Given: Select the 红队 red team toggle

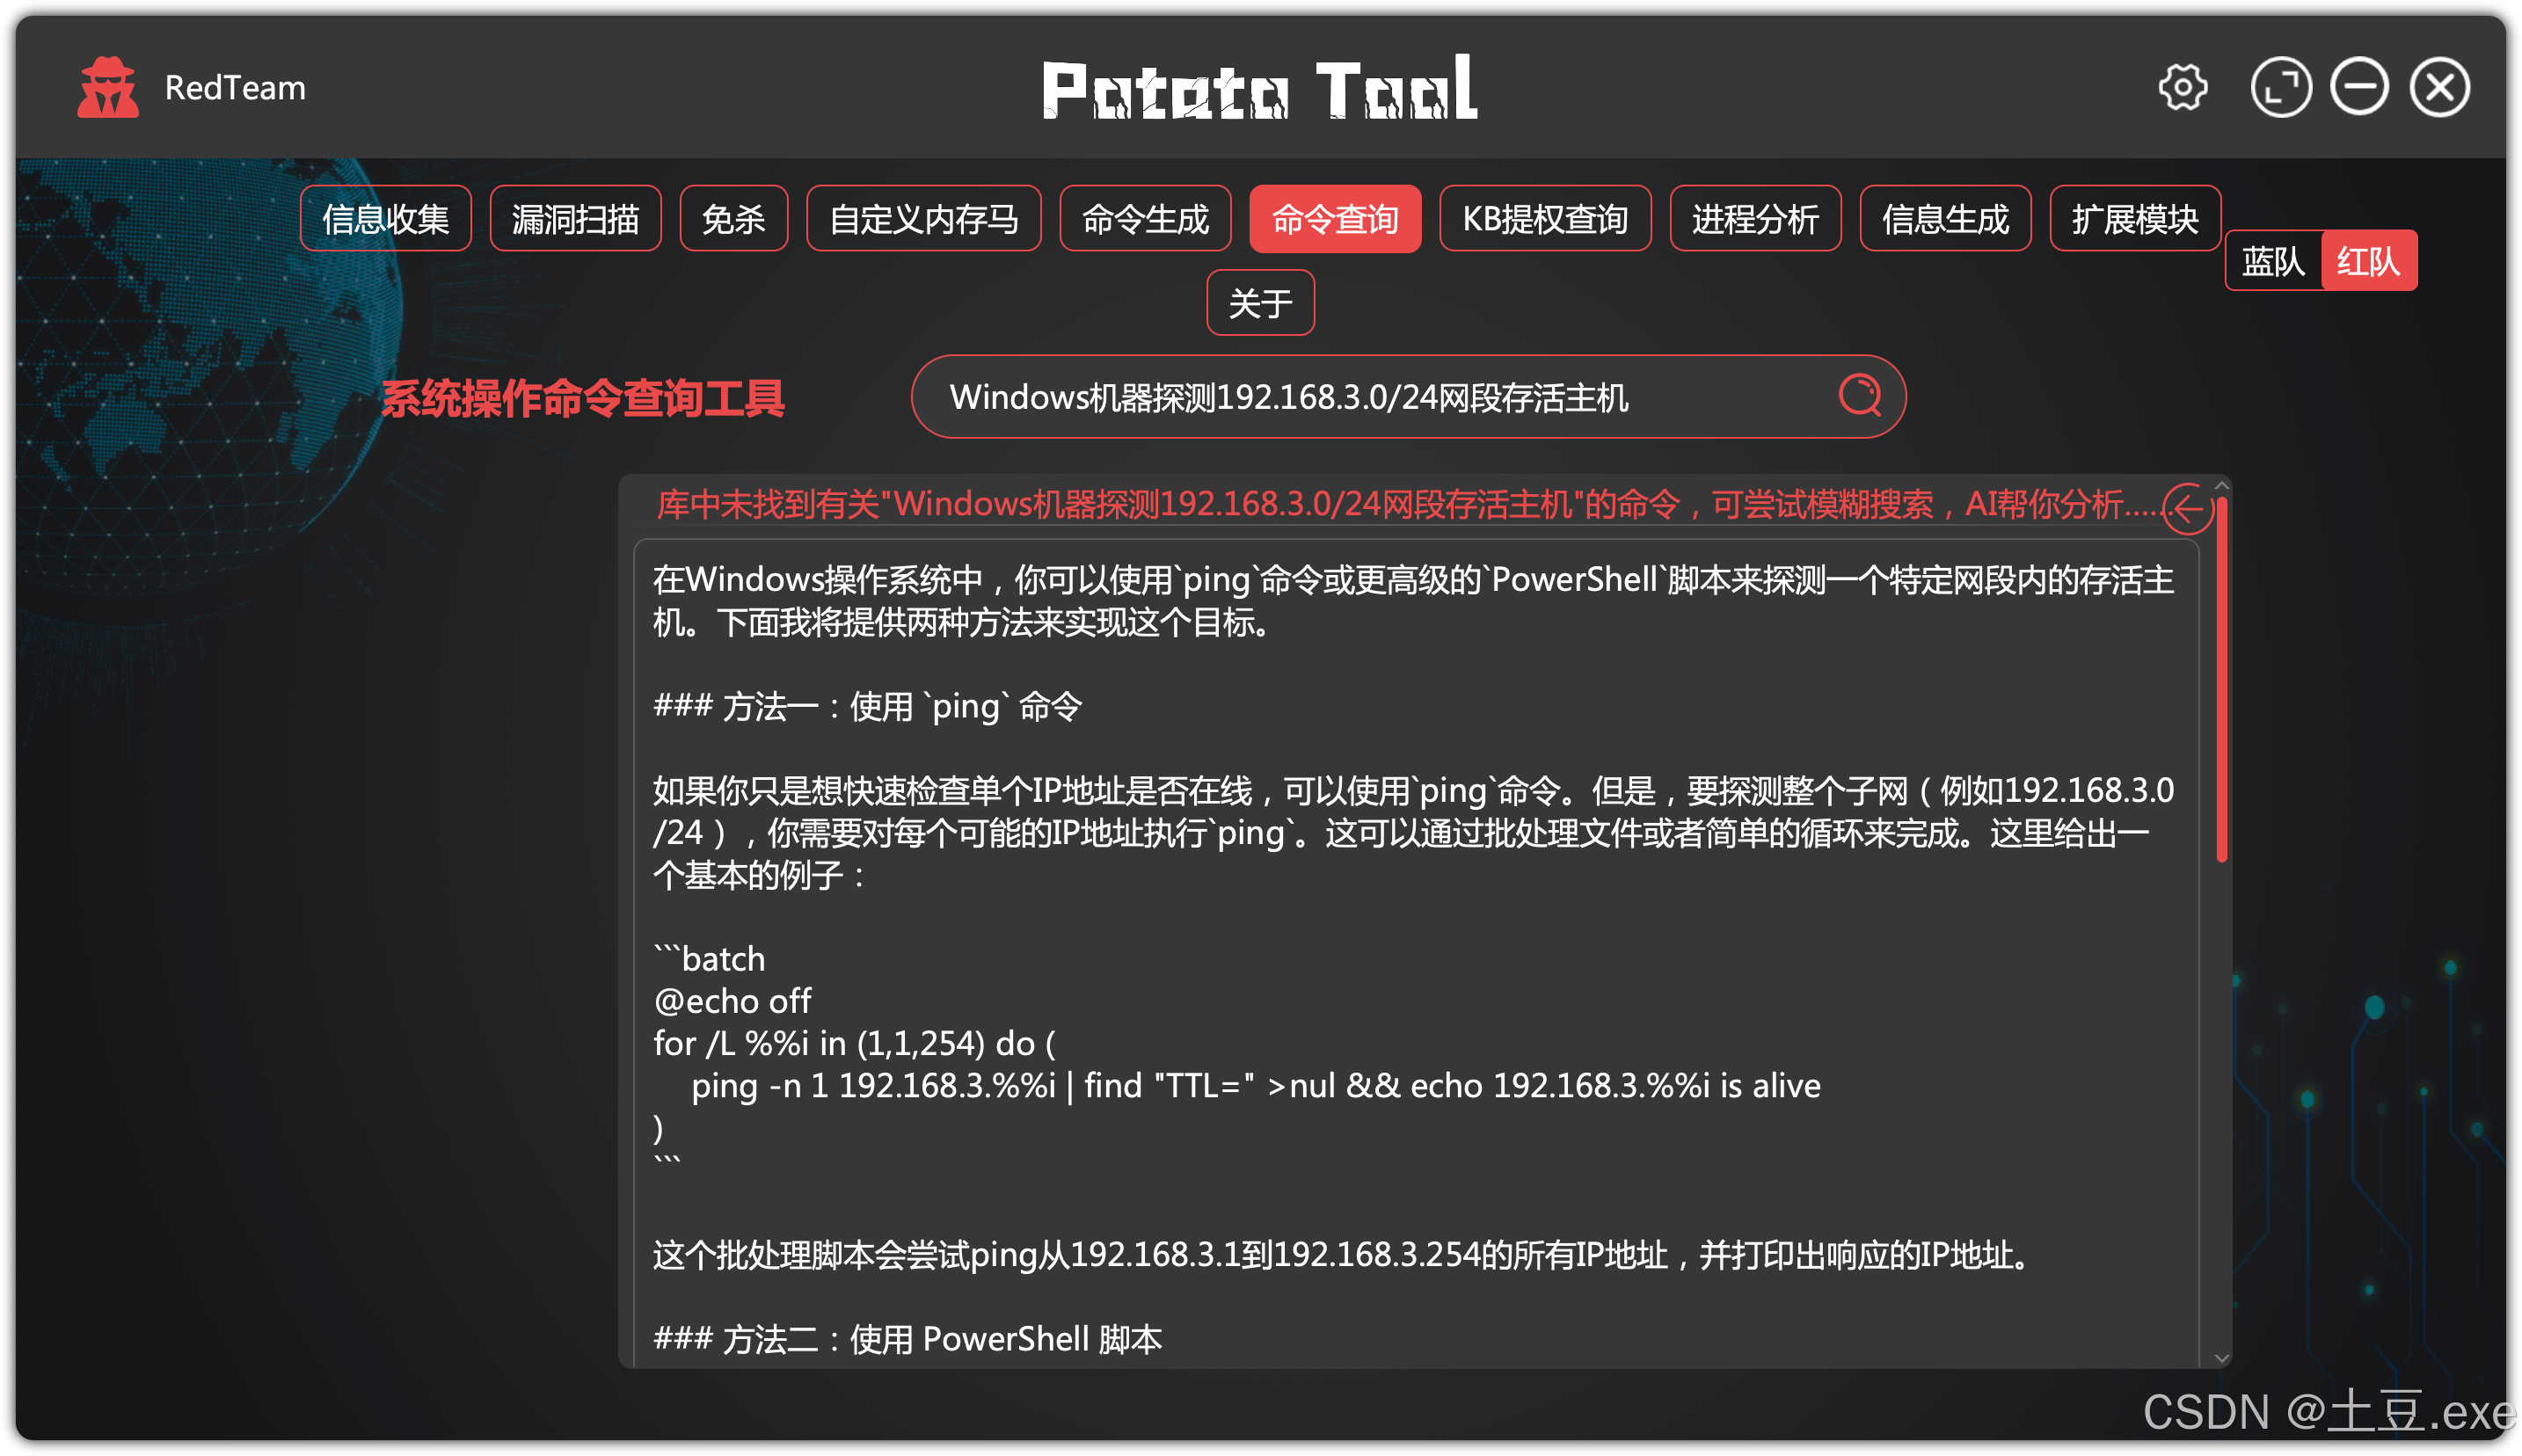Looking at the screenshot, I should pos(2367,261).
